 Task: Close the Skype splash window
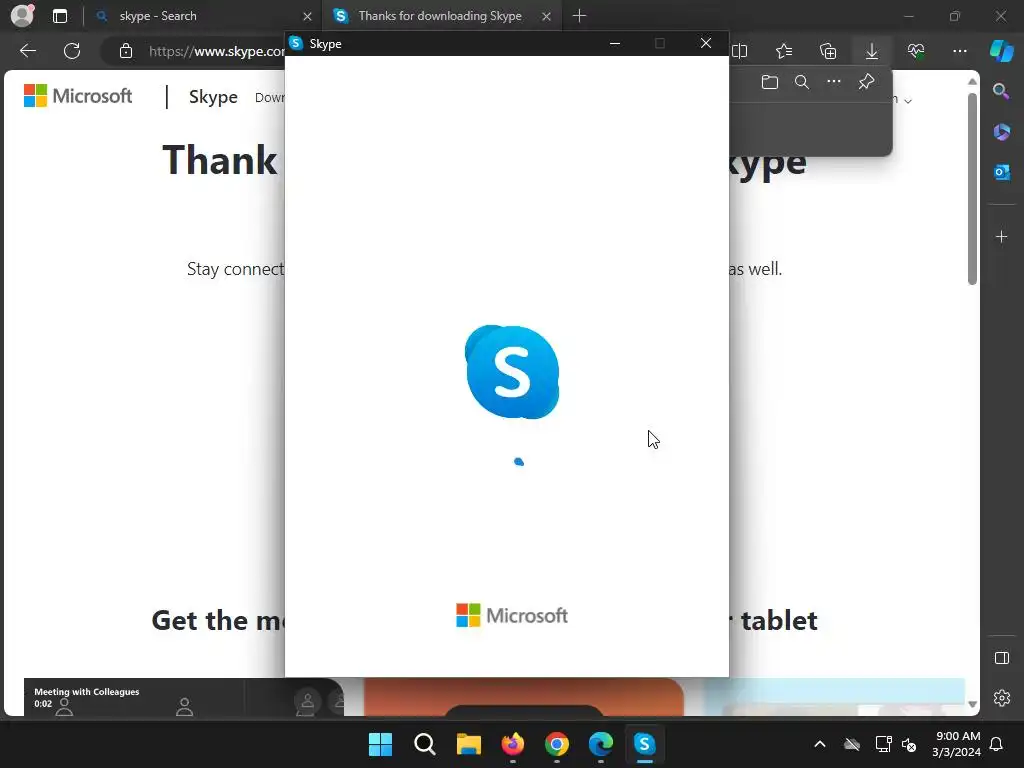(x=706, y=43)
